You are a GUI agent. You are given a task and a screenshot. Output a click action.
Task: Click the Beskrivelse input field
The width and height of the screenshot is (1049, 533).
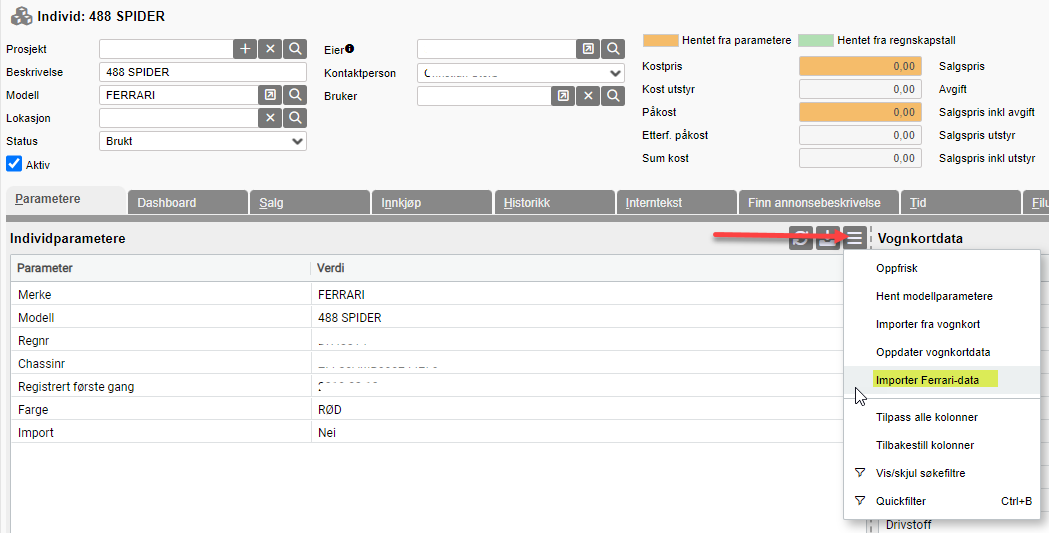point(203,72)
